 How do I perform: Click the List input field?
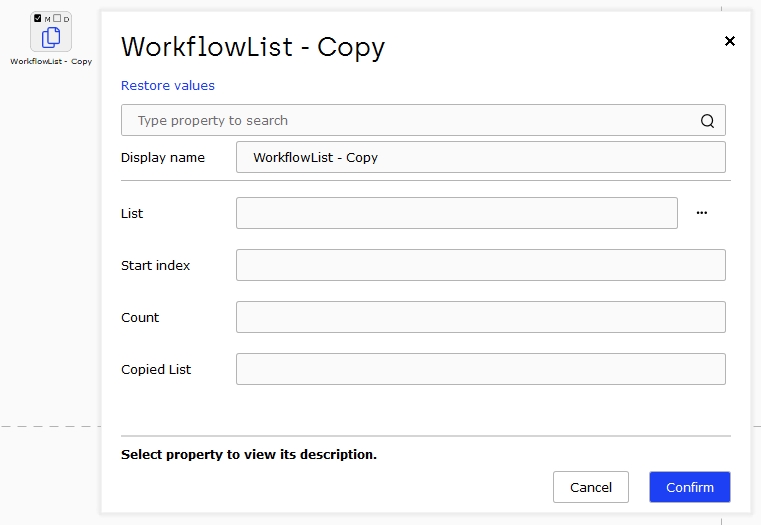(x=457, y=213)
